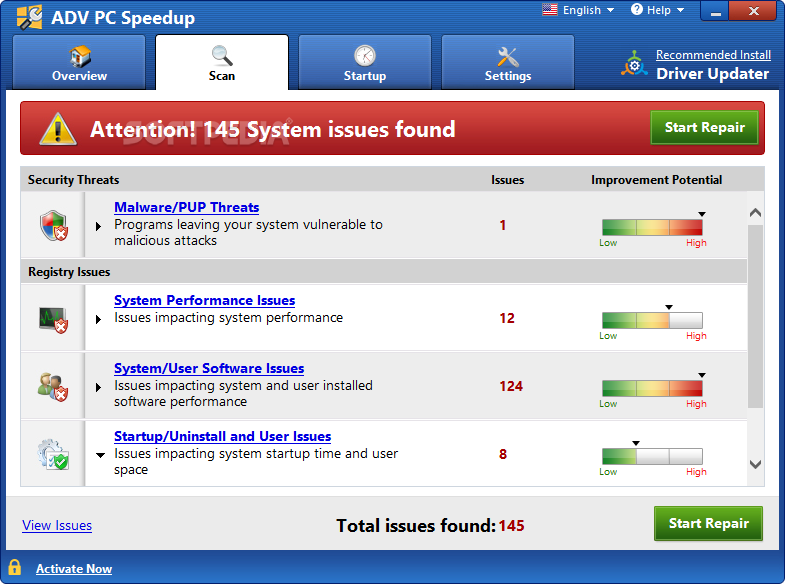785x584 pixels.
Task: Click the Registry Issues section header
Action: point(69,272)
